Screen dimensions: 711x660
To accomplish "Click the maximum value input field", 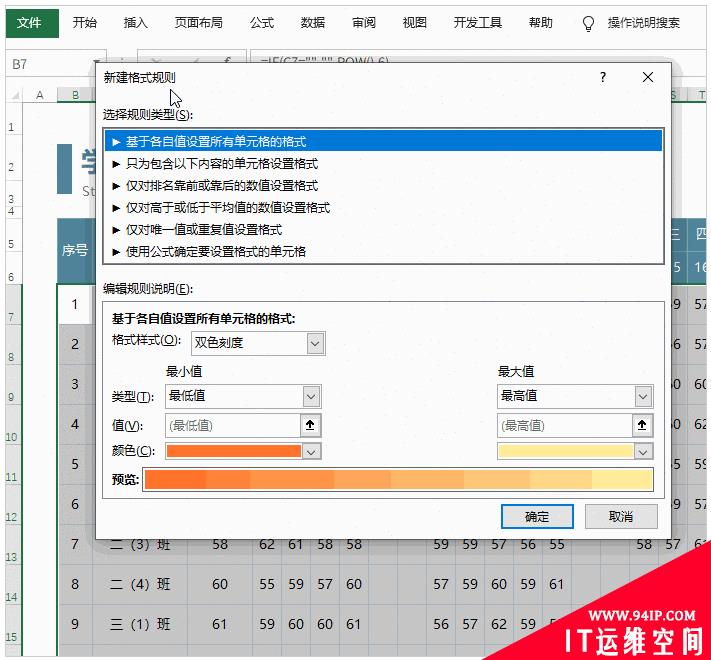I will [x=565, y=425].
